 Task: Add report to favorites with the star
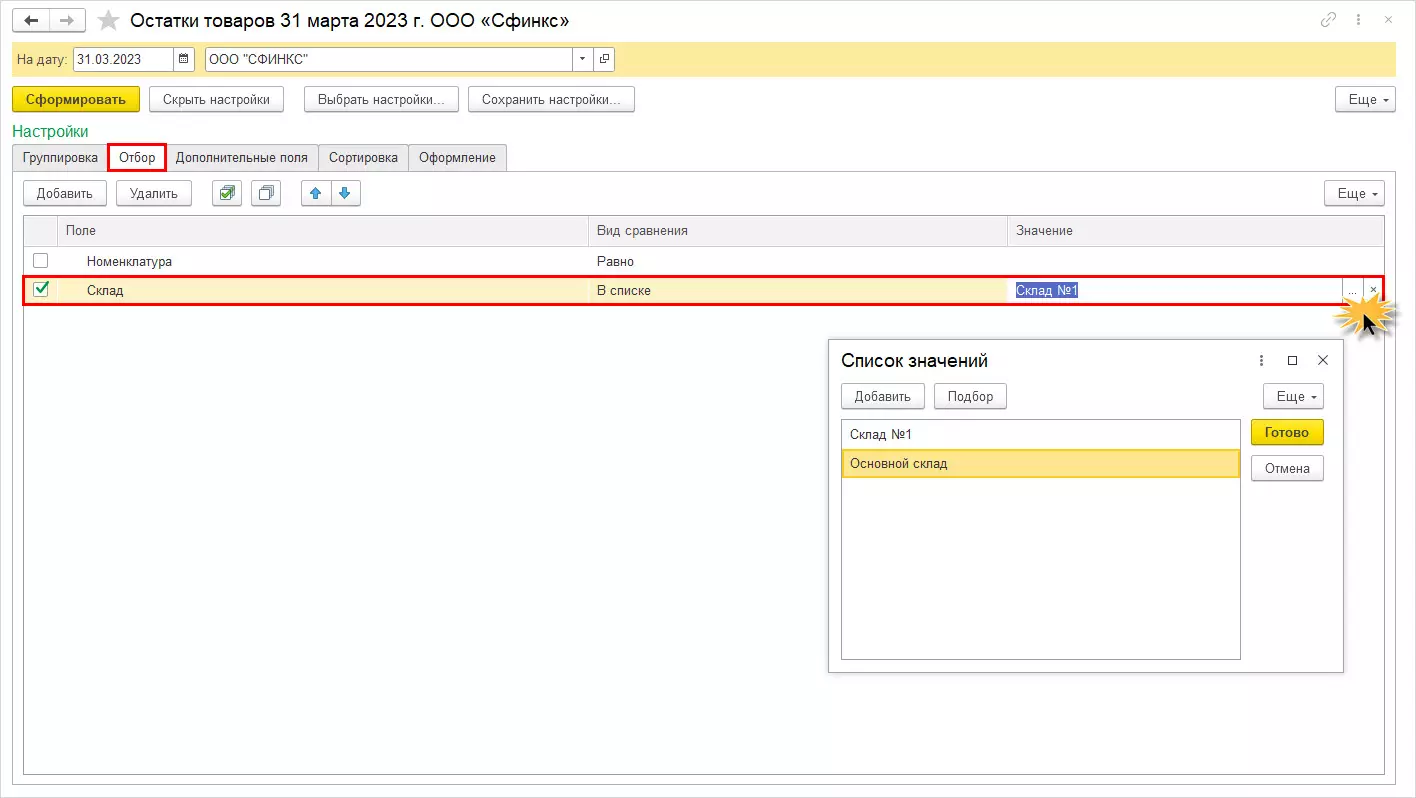pyautogui.click(x=109, y=20)
